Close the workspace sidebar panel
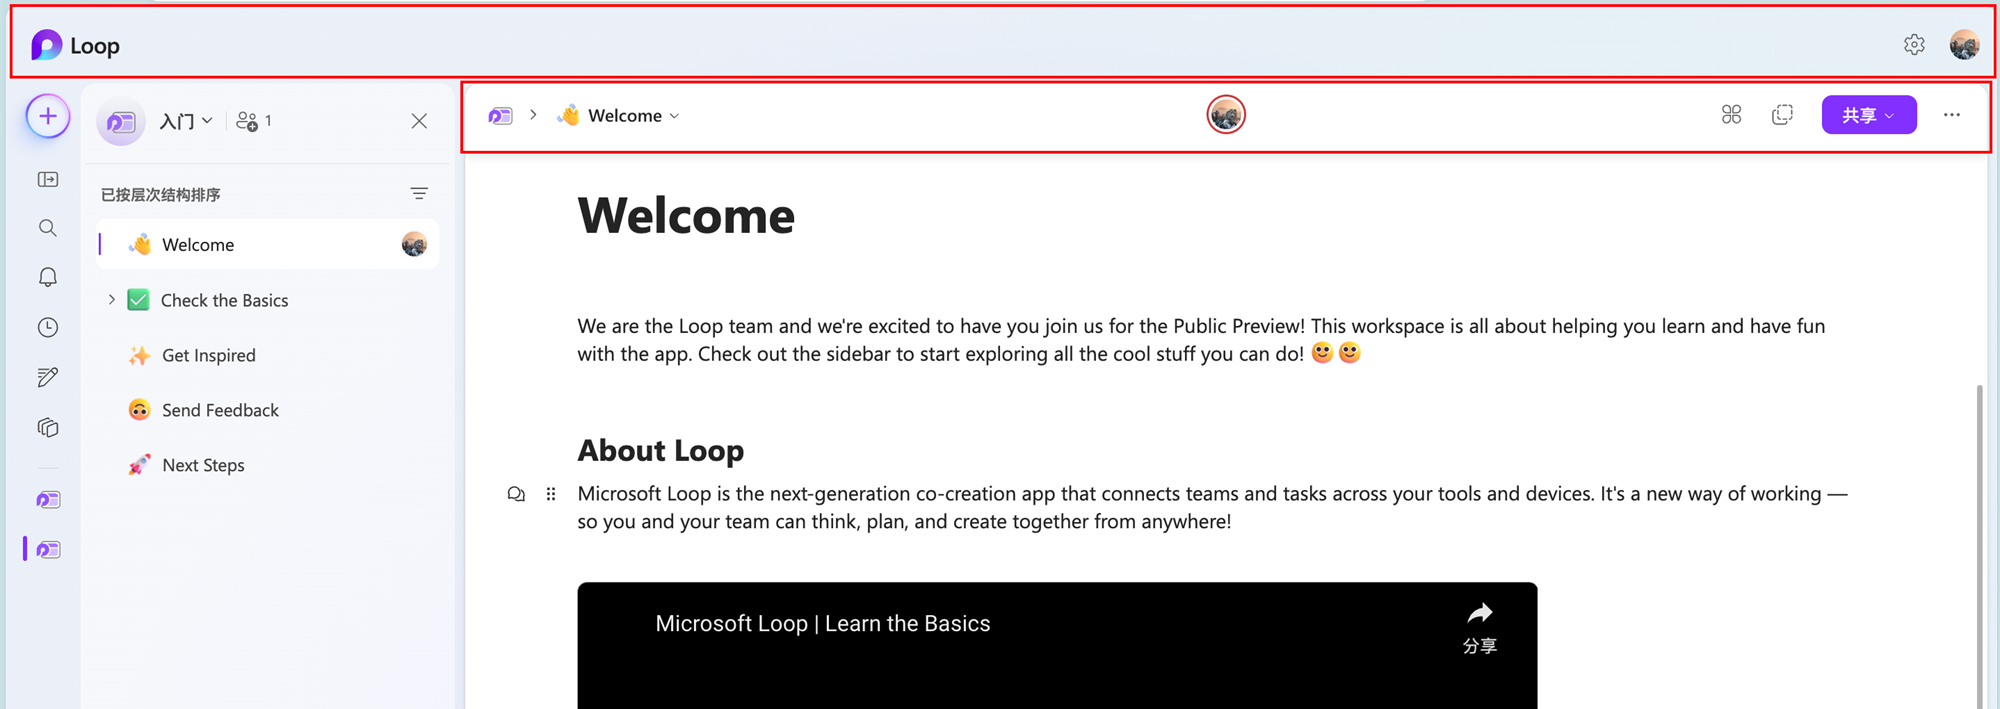The image size is (2000, 709). pyautogui.click(x=419, y=121)
